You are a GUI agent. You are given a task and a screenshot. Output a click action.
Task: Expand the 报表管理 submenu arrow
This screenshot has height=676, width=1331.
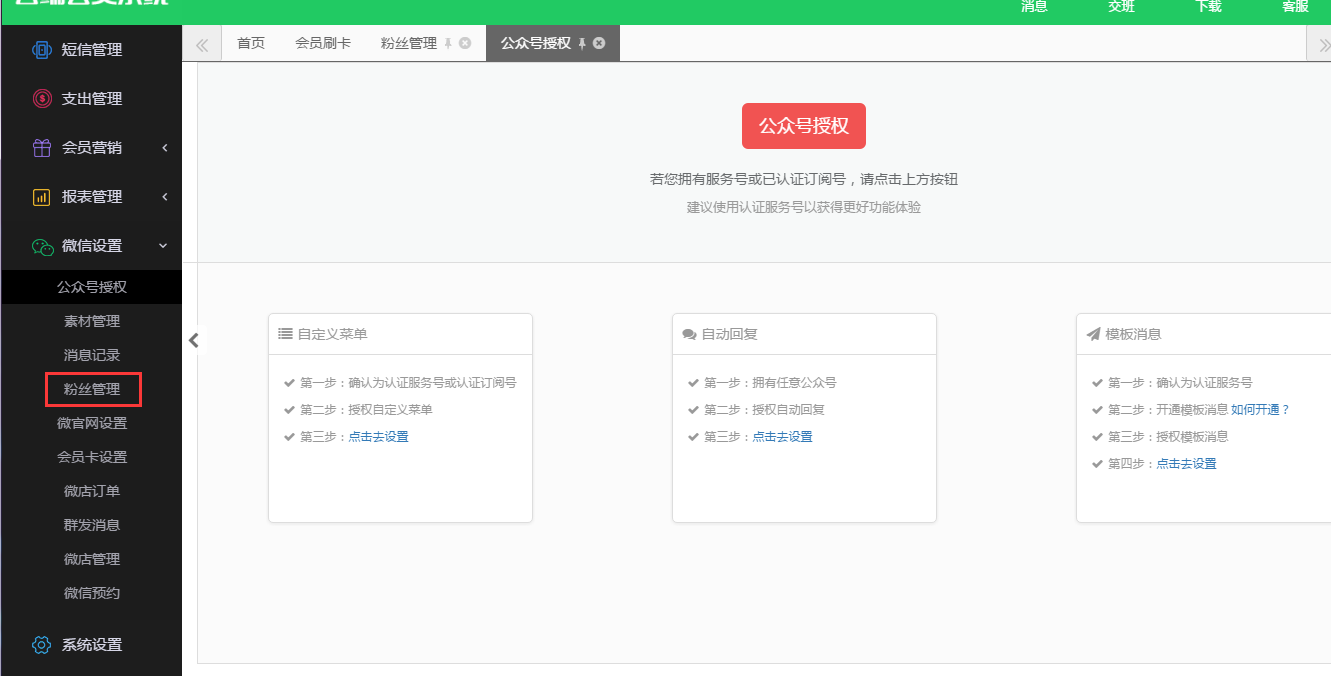pos(165,197)
